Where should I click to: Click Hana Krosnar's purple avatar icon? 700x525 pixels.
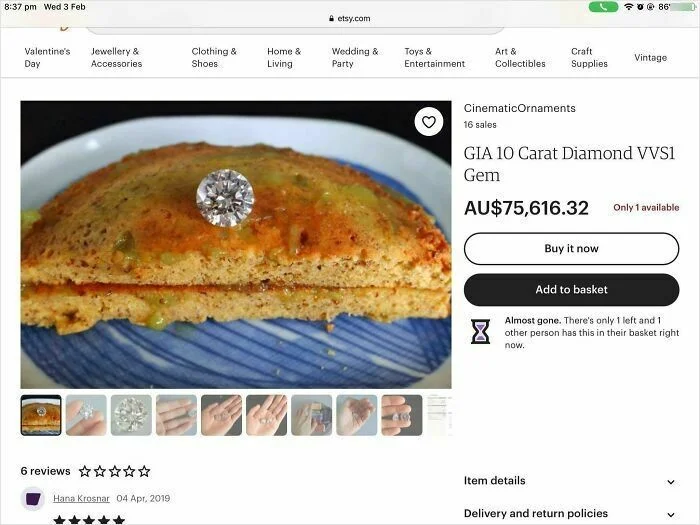click(x=33, y=498)
